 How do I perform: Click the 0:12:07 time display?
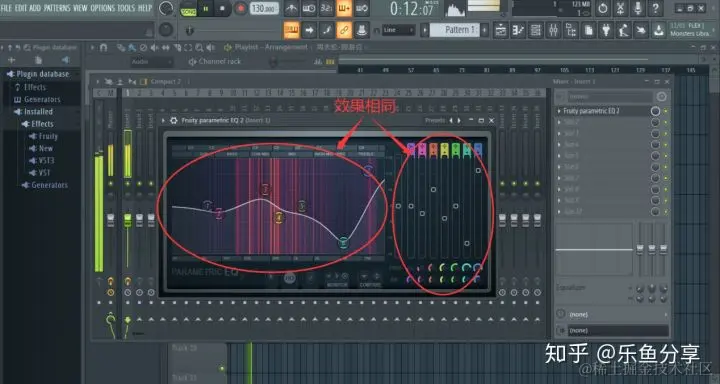click(411, 9)
